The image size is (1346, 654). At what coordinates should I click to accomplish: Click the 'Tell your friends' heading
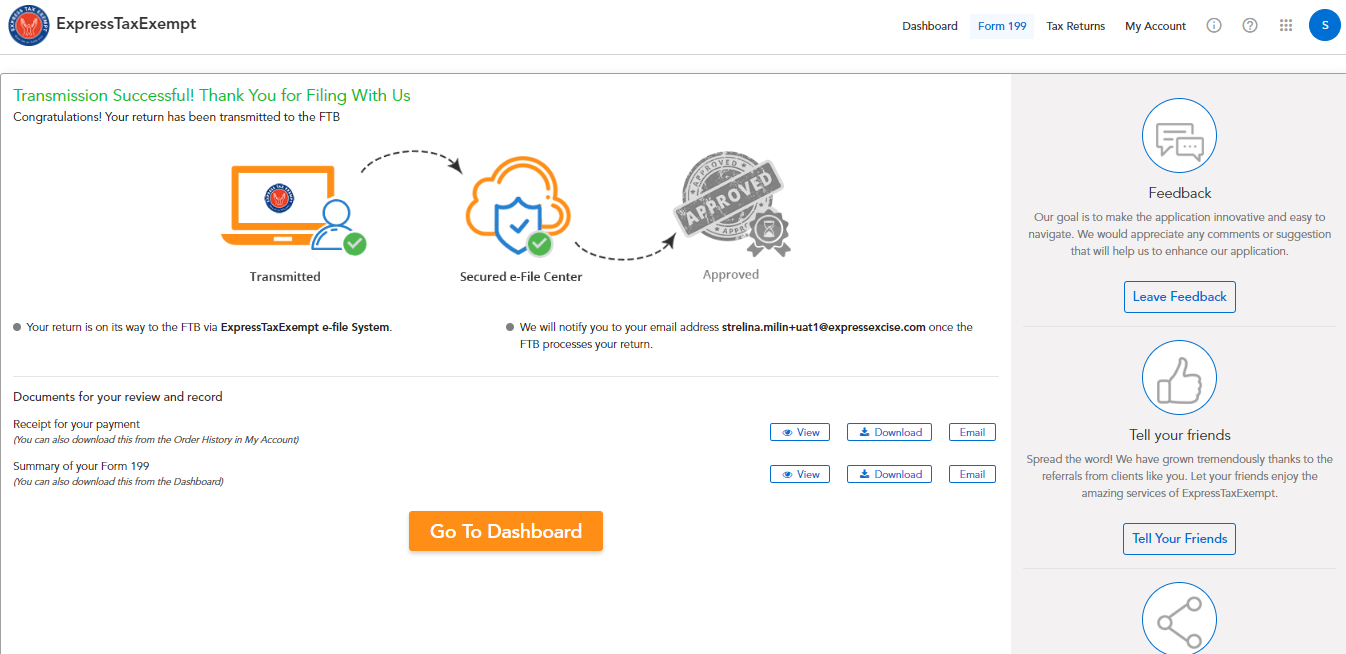tap(1180, 435)
